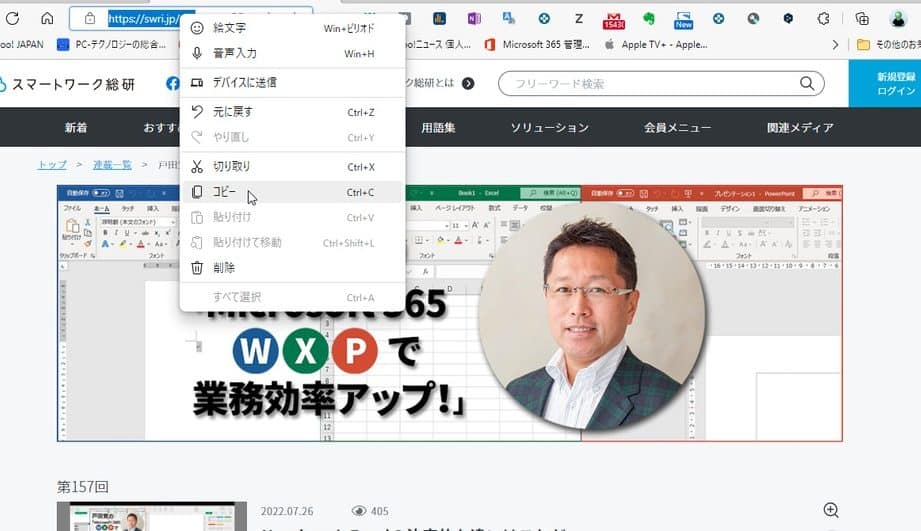Click the search magnifier in フリーワード検索
The image size is (921, 531).
pyautogui.click(x=808, y=84)
